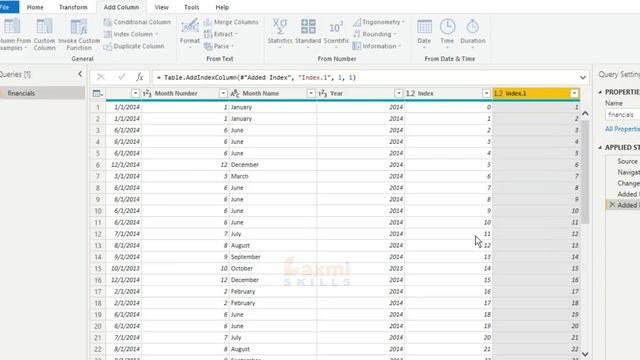This screenshot has width=640, height=360.
Task: Open the File menu
Action: pos(8,7)
